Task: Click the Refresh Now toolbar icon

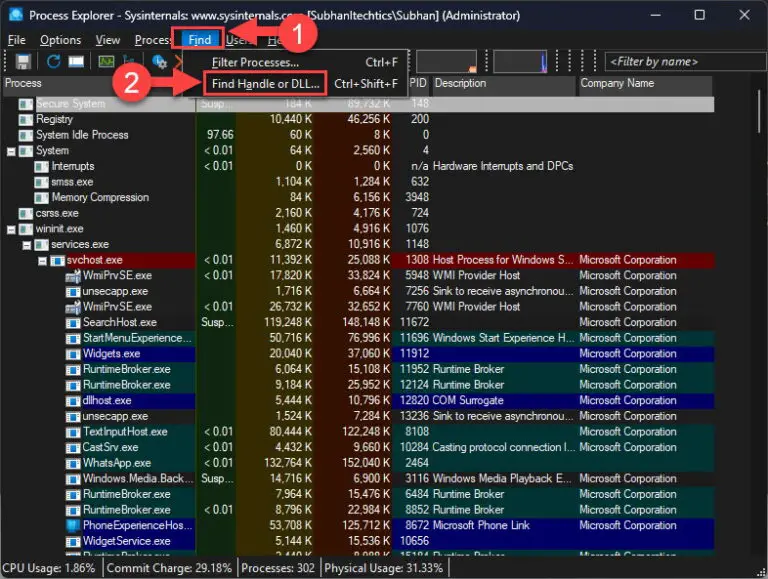Action: pos(51,62)
